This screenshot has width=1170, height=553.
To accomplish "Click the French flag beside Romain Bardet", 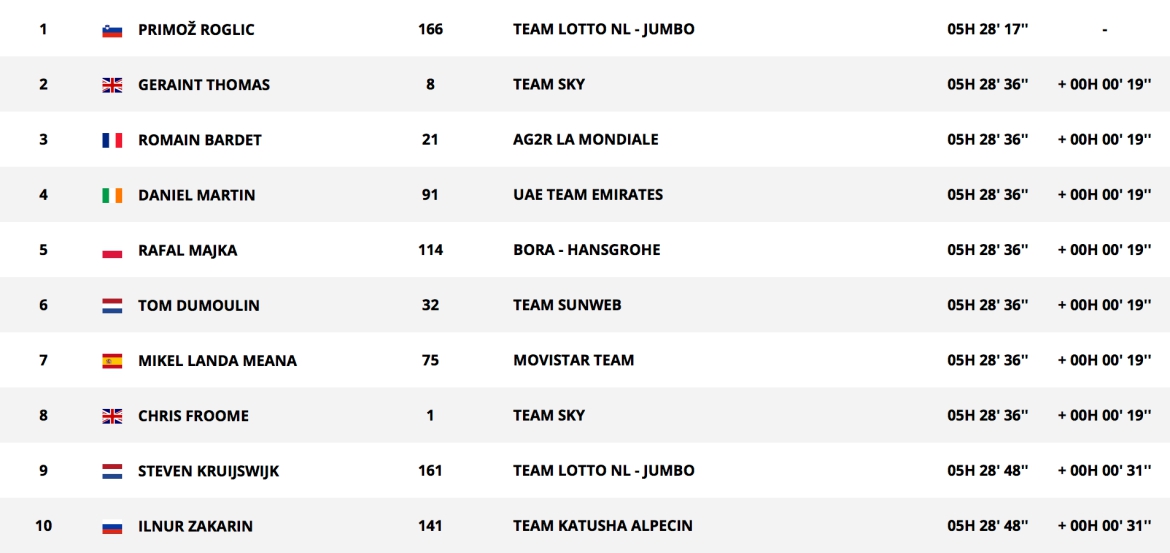I will coord(112,140).
